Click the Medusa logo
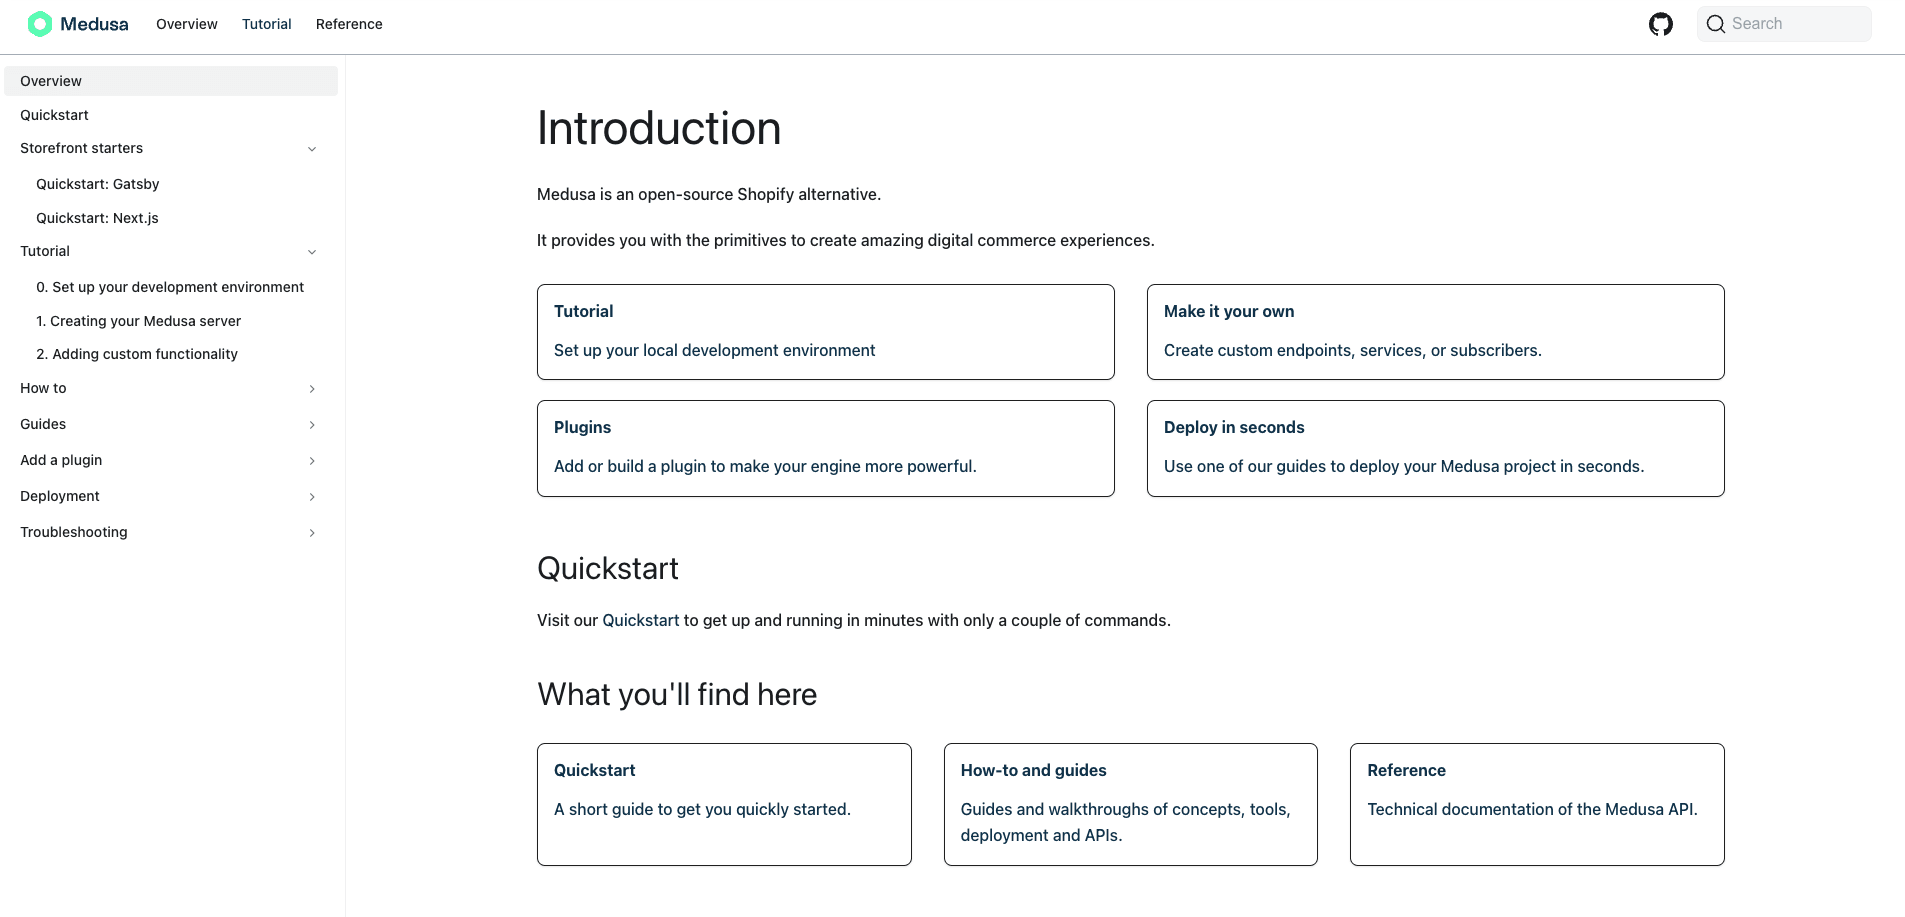Viewport: 1905px width, 917px height. point(77,23)
